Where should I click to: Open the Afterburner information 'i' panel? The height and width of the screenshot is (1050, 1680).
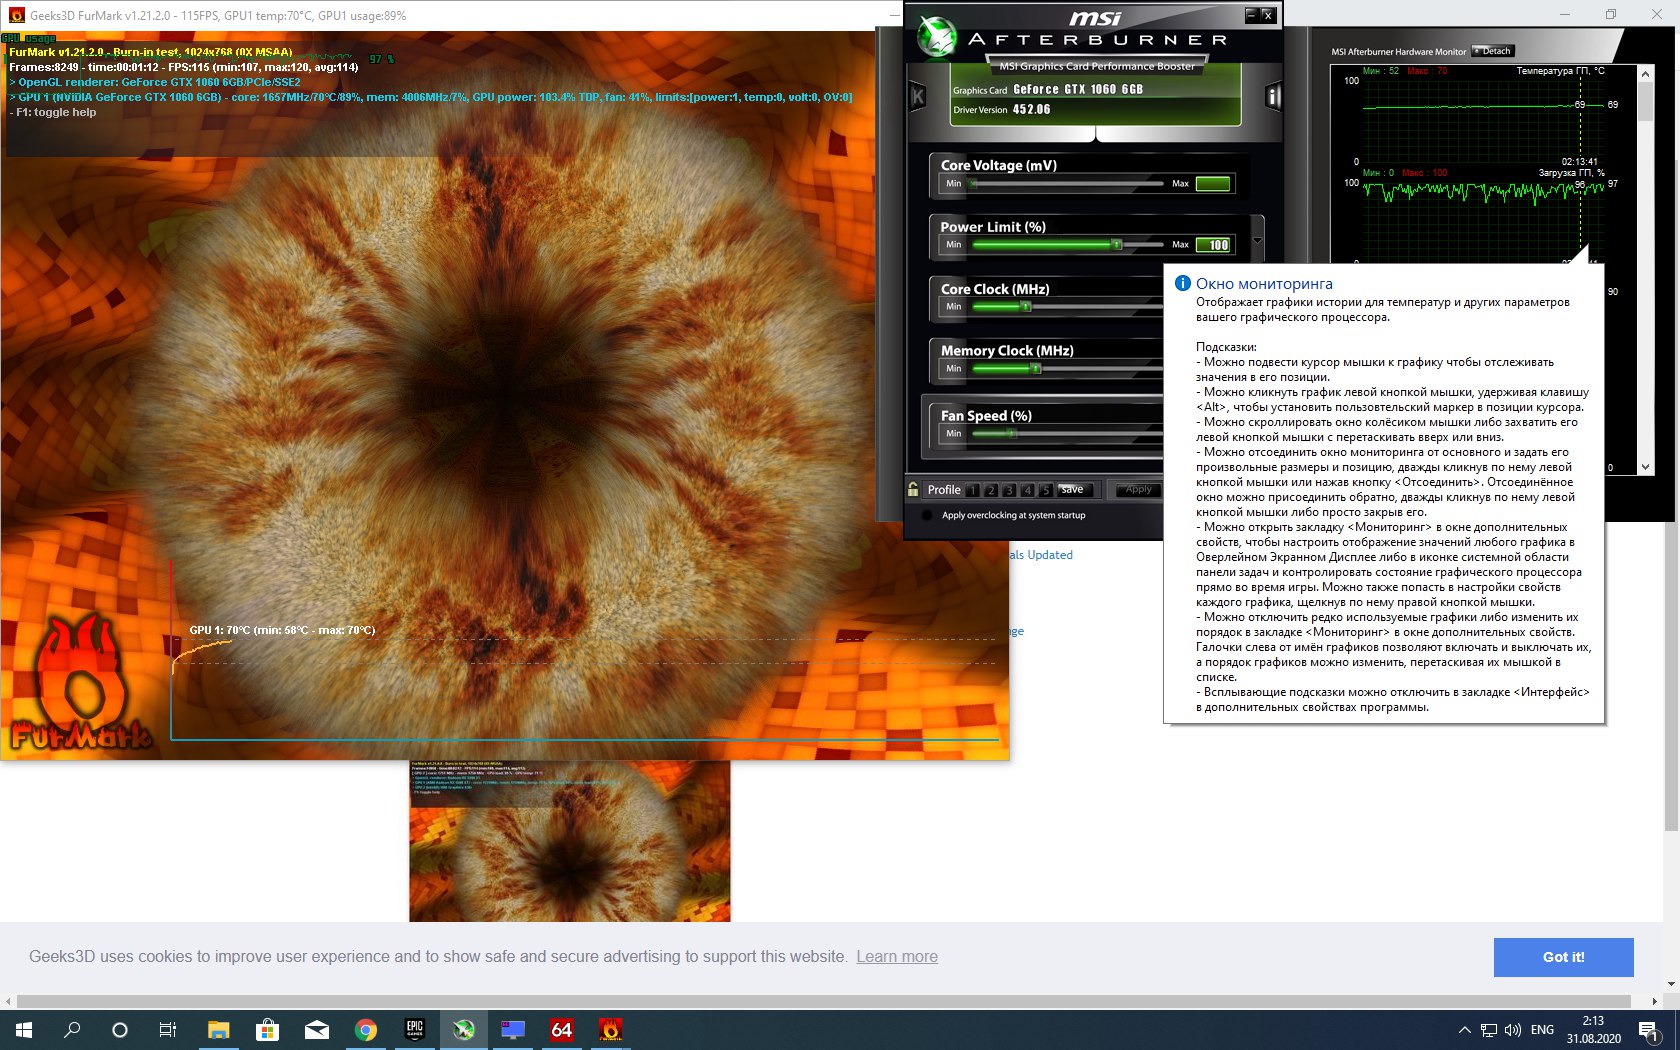pyautogui.click(x=1273, y=97)
